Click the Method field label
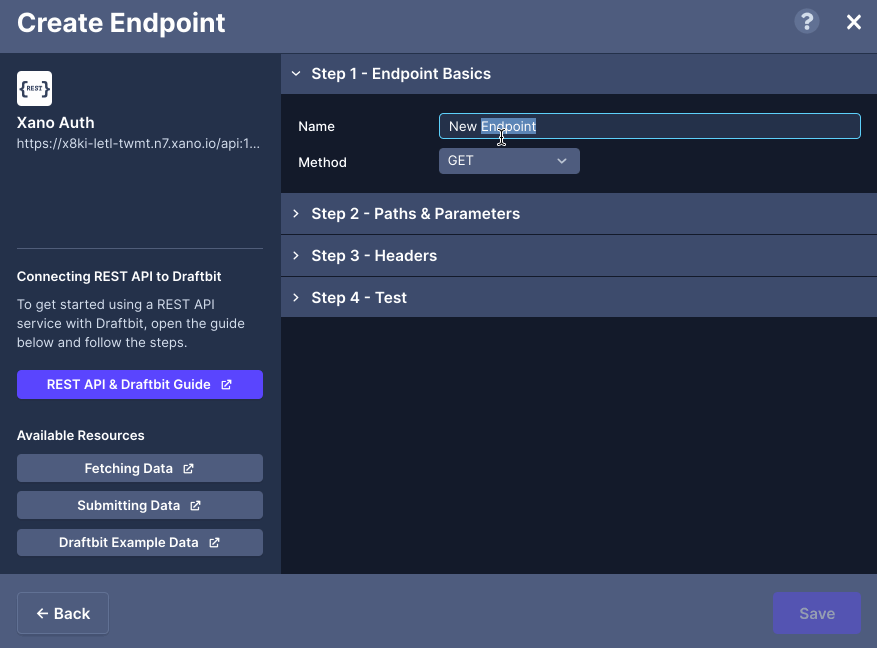The height and width of the screenshot is (648, 877). pyautogui.click(x=322, y=163)
